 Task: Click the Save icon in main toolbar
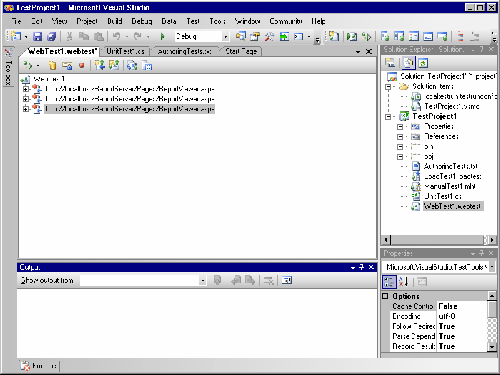tap(37, 36)
